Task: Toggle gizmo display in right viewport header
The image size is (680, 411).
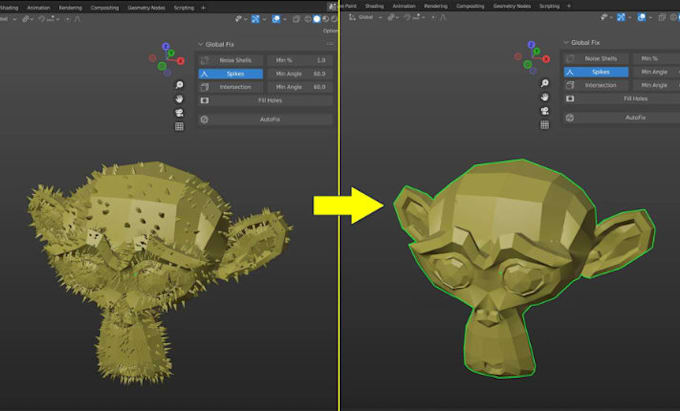Action: point(621,17)
